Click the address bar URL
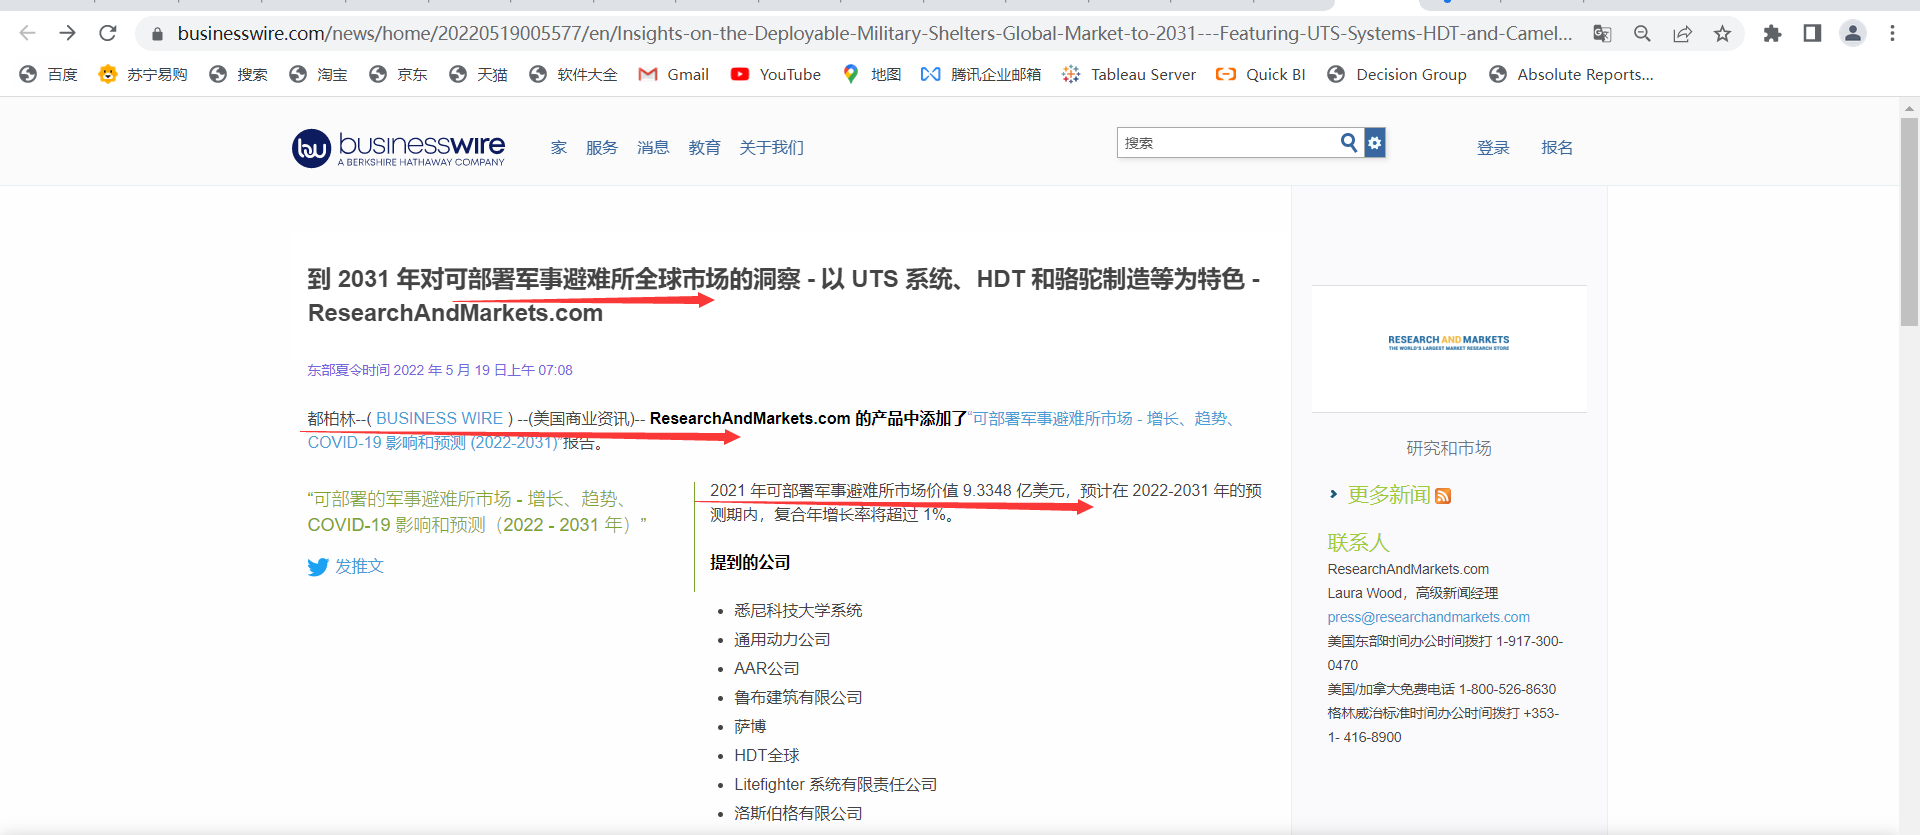This screenshot has width=1920, height=835. coord(874,34)
